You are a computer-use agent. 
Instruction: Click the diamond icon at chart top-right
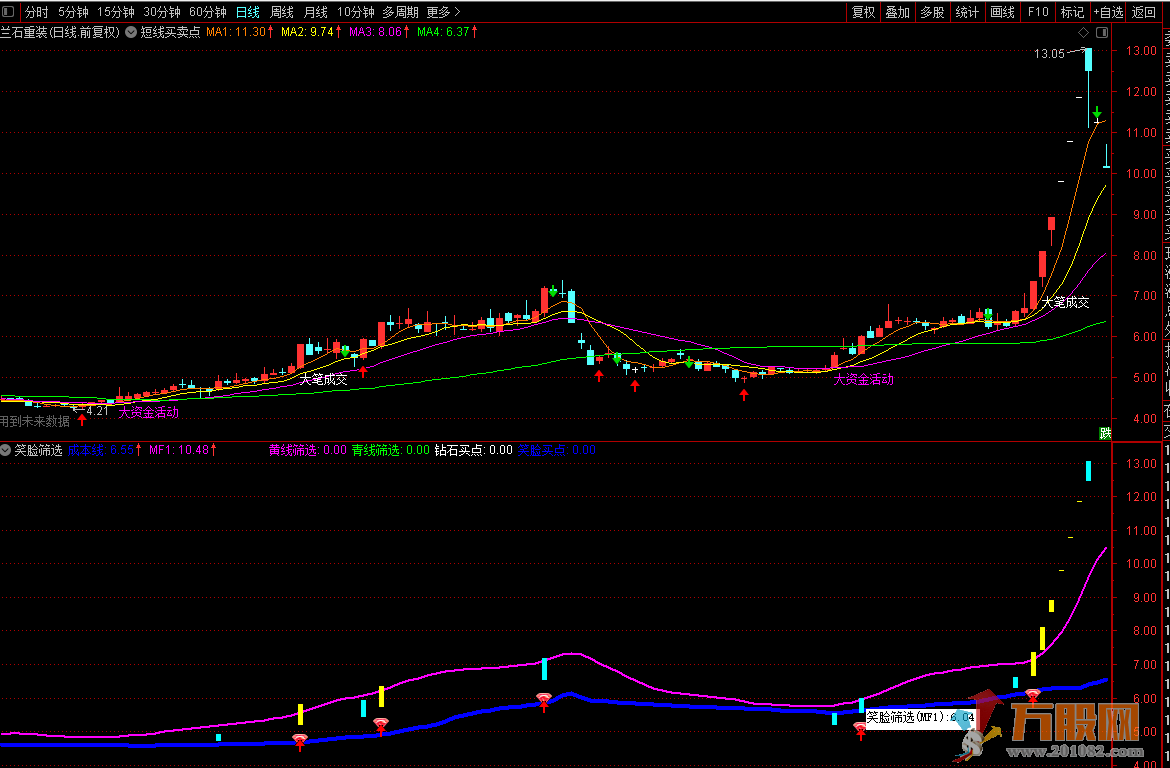pos(1083,32)
